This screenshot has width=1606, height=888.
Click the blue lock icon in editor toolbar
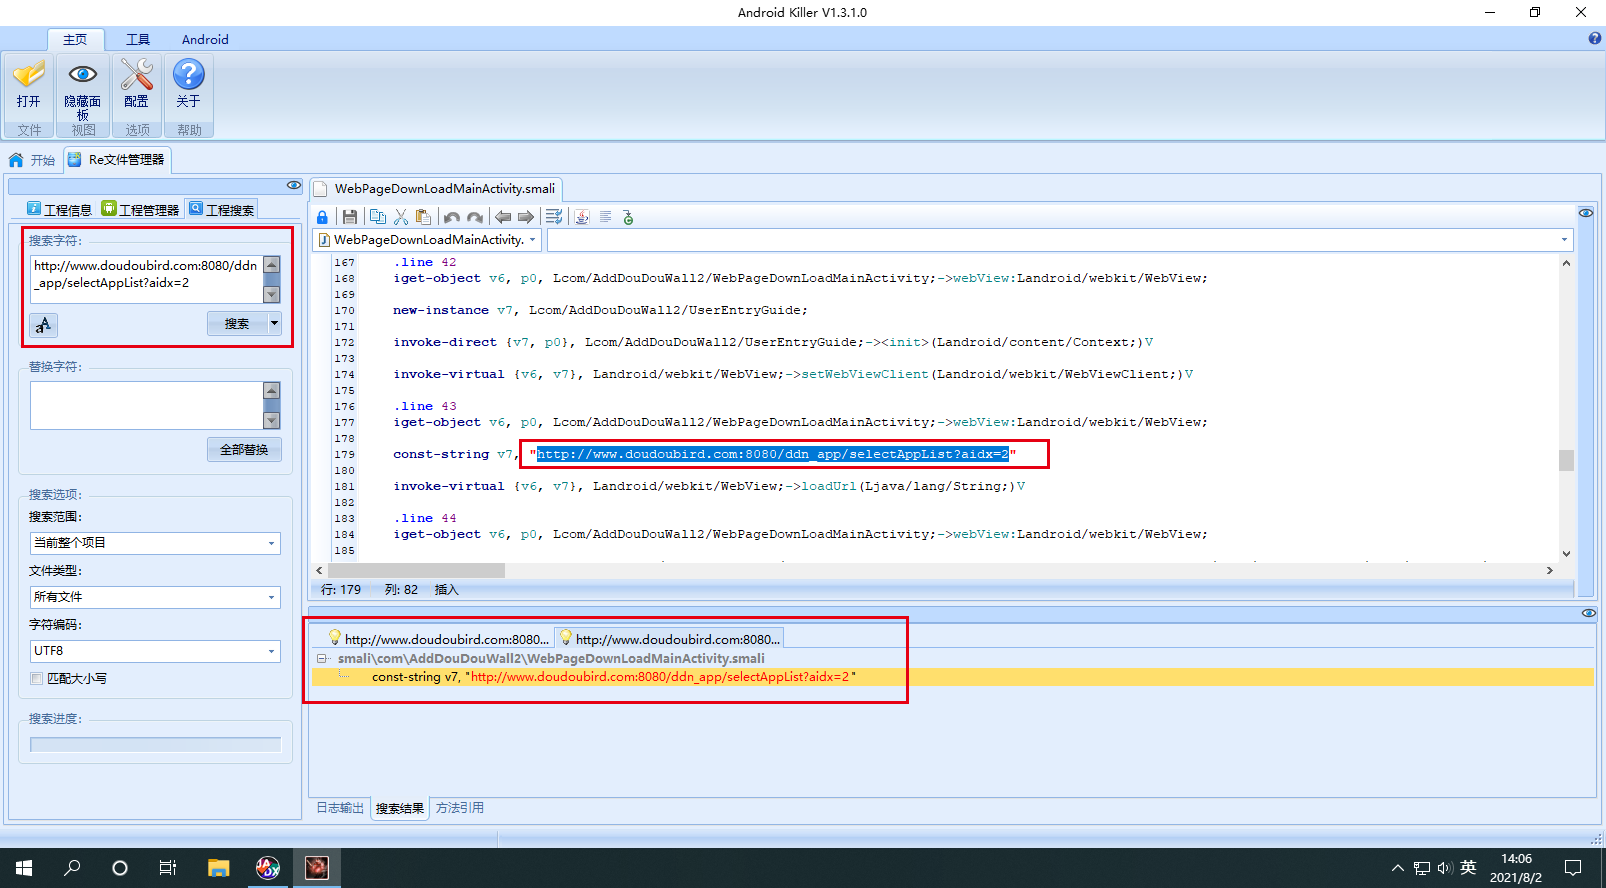click(322, 217)
